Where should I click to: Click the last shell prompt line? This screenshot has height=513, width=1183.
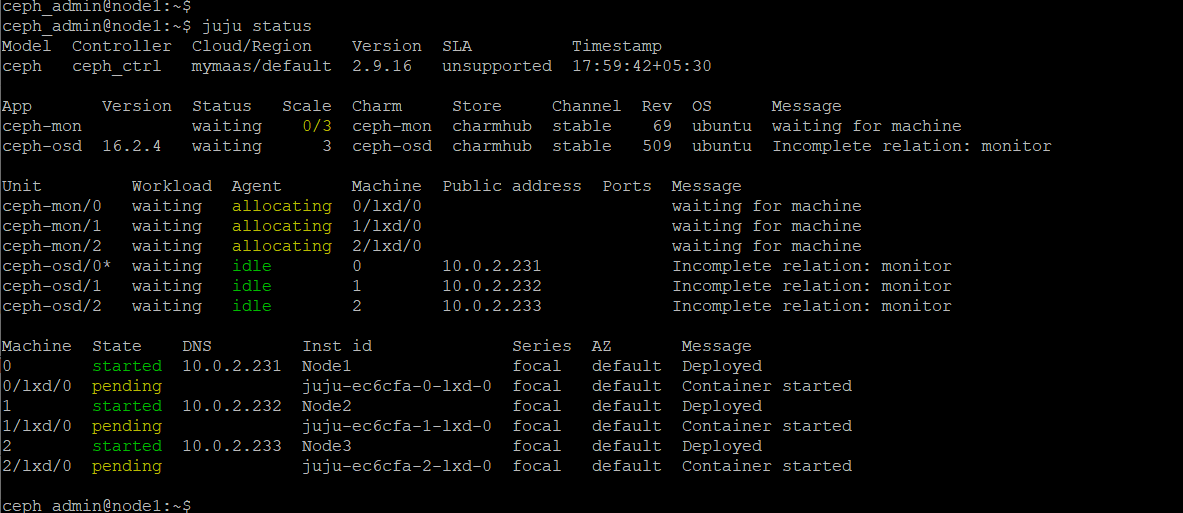(x=96, y=505)
